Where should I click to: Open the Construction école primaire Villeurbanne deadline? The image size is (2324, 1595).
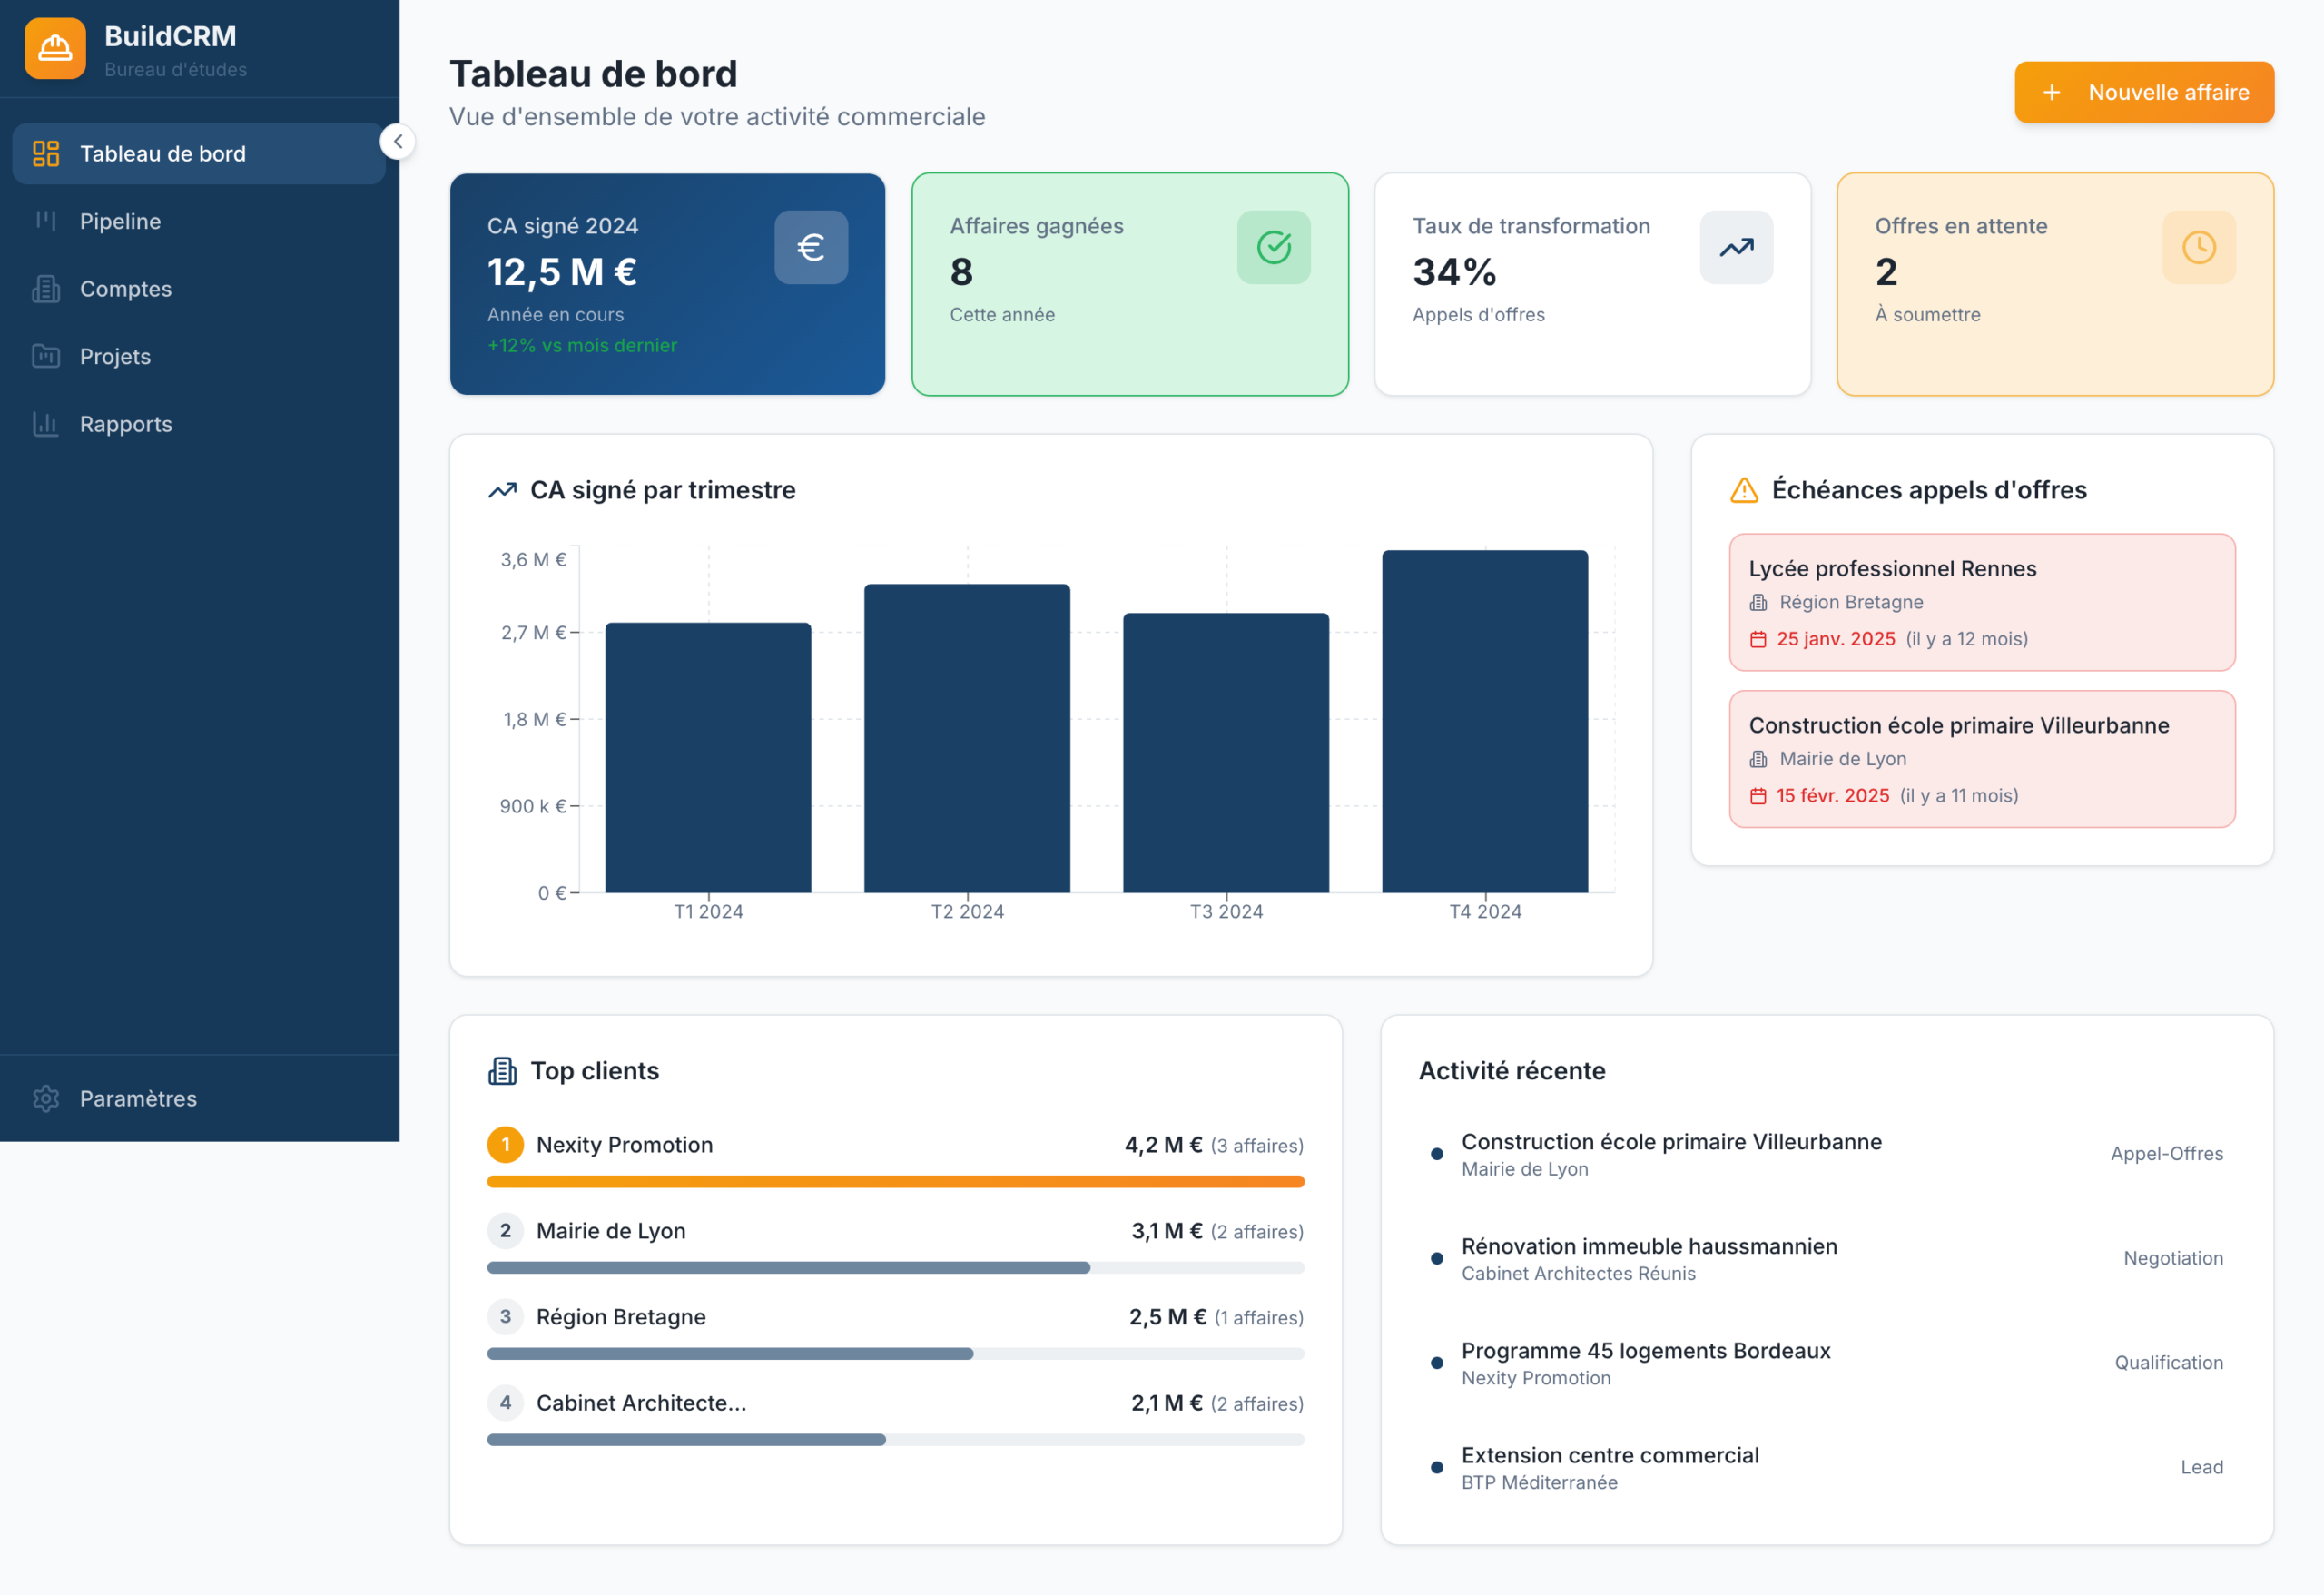coord(1981,758)
